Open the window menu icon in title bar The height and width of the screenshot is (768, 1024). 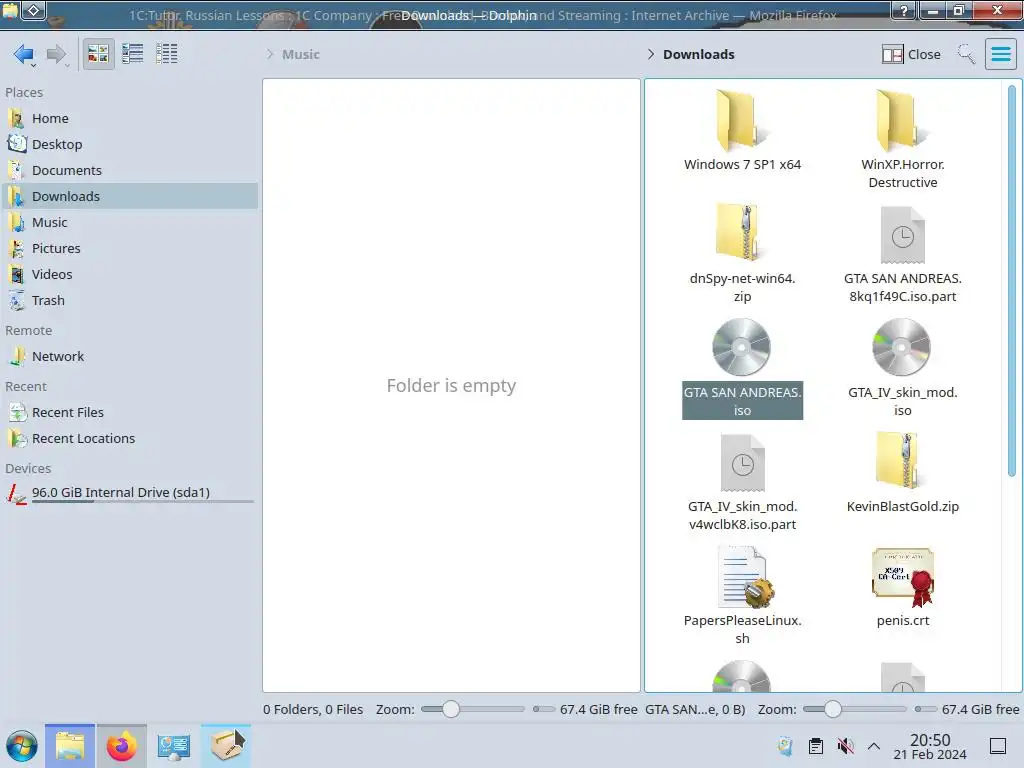[10, 10]
